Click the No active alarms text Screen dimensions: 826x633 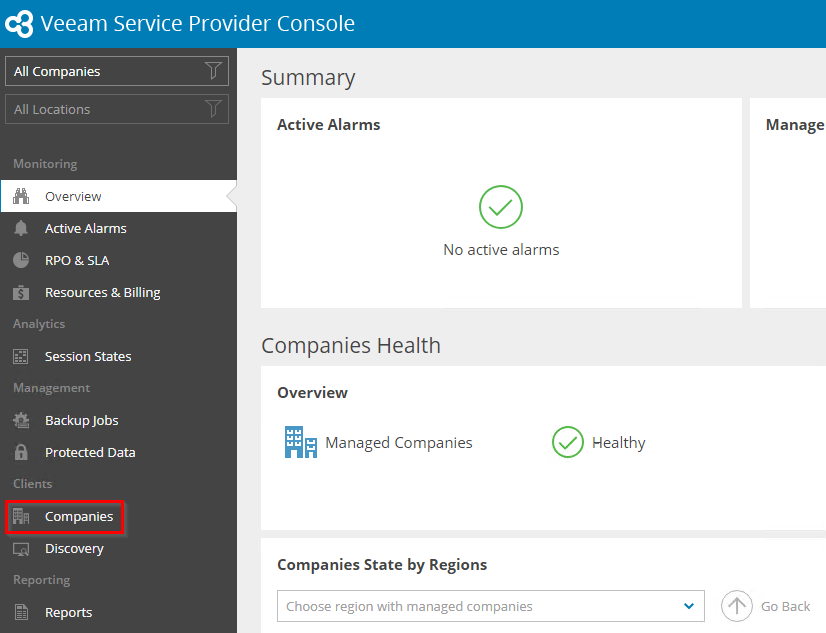(501, 250)
